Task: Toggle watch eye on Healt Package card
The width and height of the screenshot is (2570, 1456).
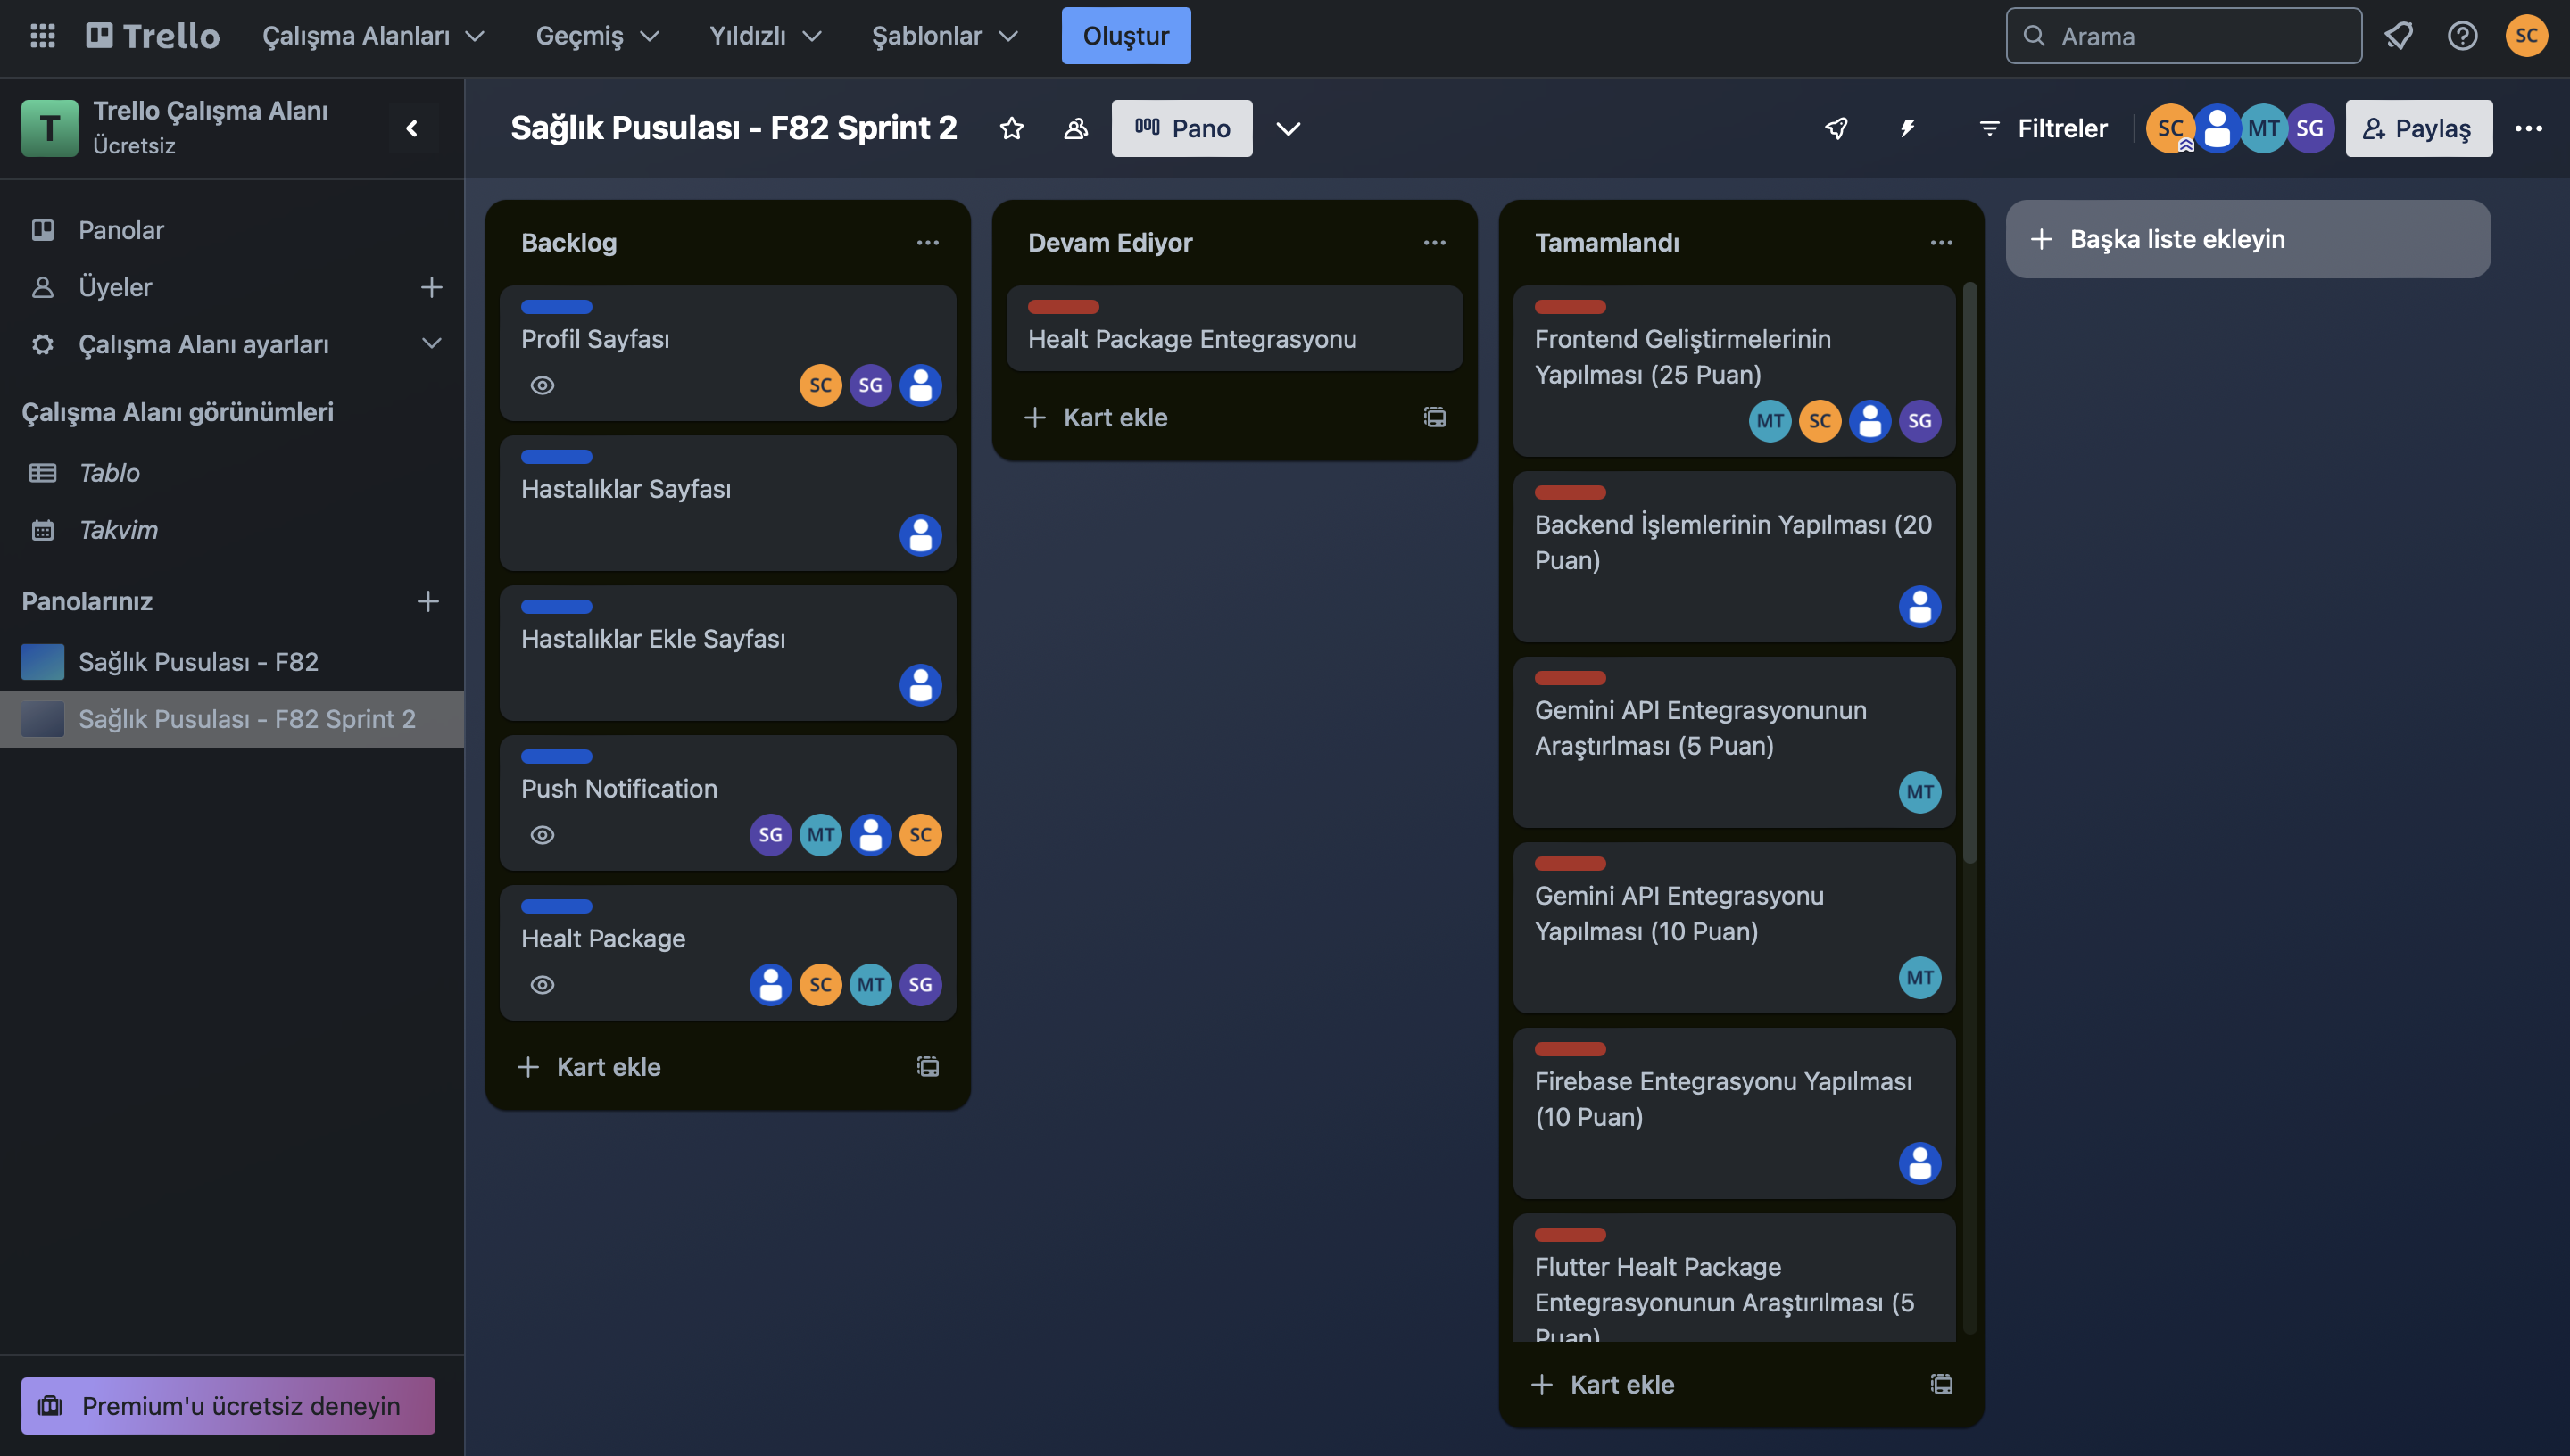Action: pos(542,985)
